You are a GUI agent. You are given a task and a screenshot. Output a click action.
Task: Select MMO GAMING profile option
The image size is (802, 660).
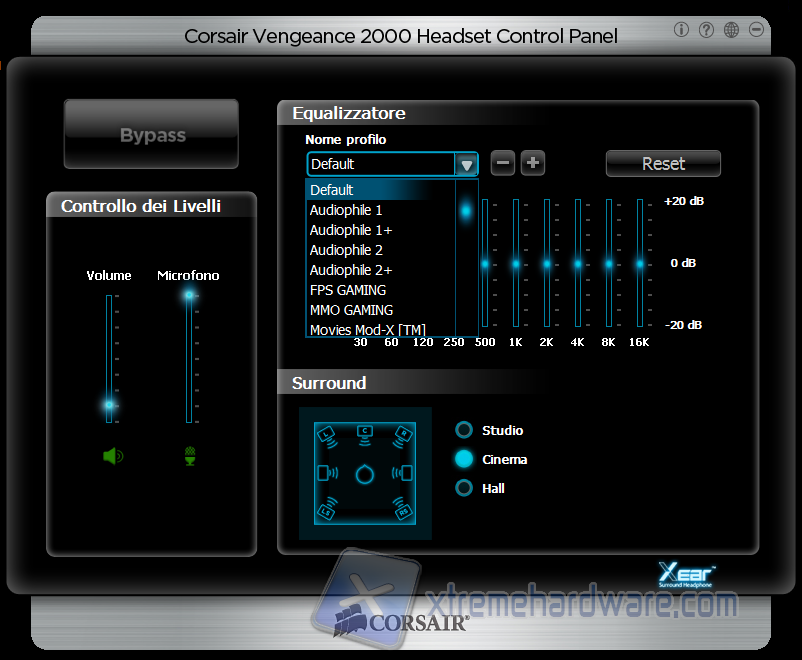(x=351, y=310)
